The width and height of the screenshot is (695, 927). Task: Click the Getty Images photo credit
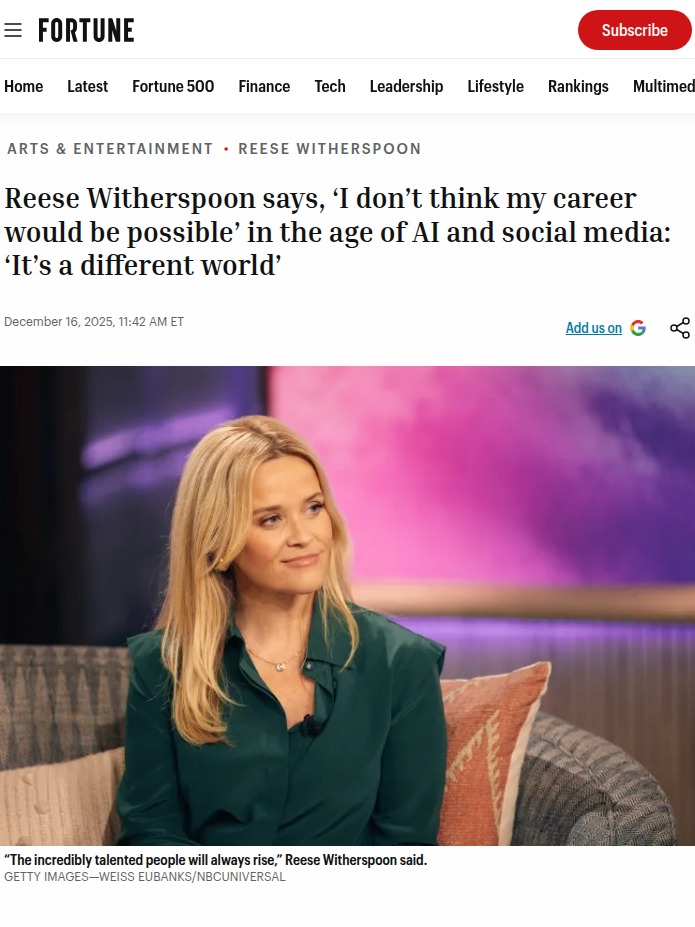click(145, 877)
